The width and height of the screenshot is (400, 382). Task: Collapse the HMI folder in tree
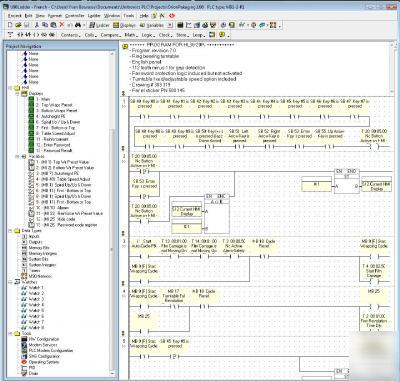pyautogui.click(x=11, y=88)
